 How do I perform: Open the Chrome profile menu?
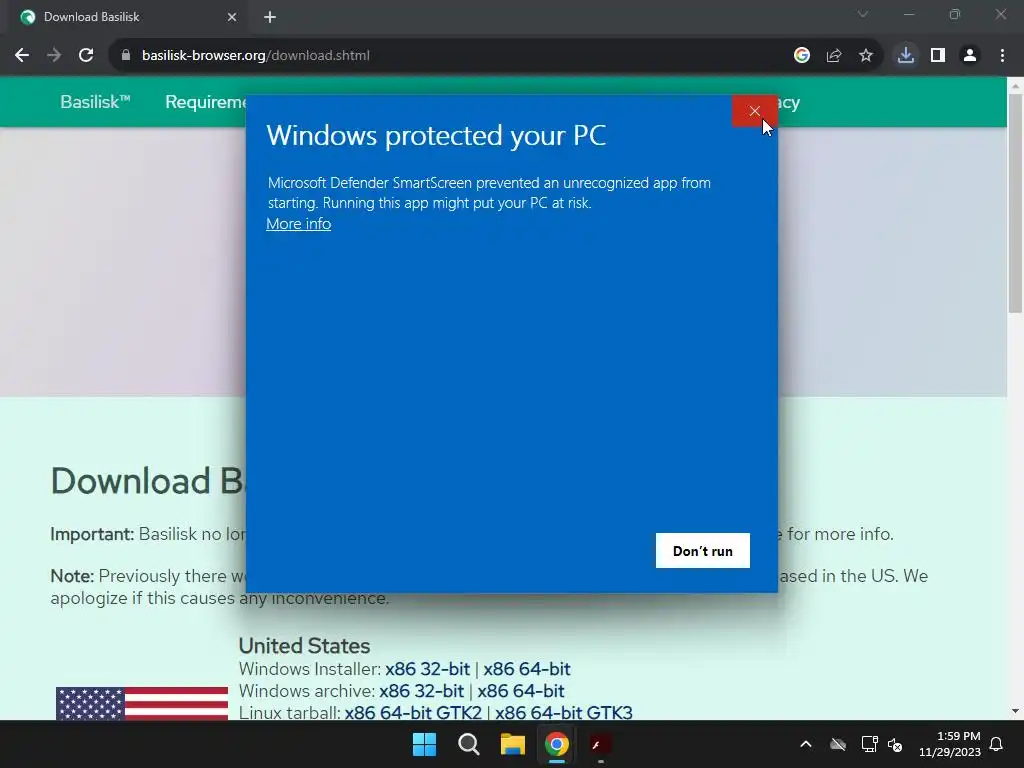pyautogui.click(x=970, y=56)
